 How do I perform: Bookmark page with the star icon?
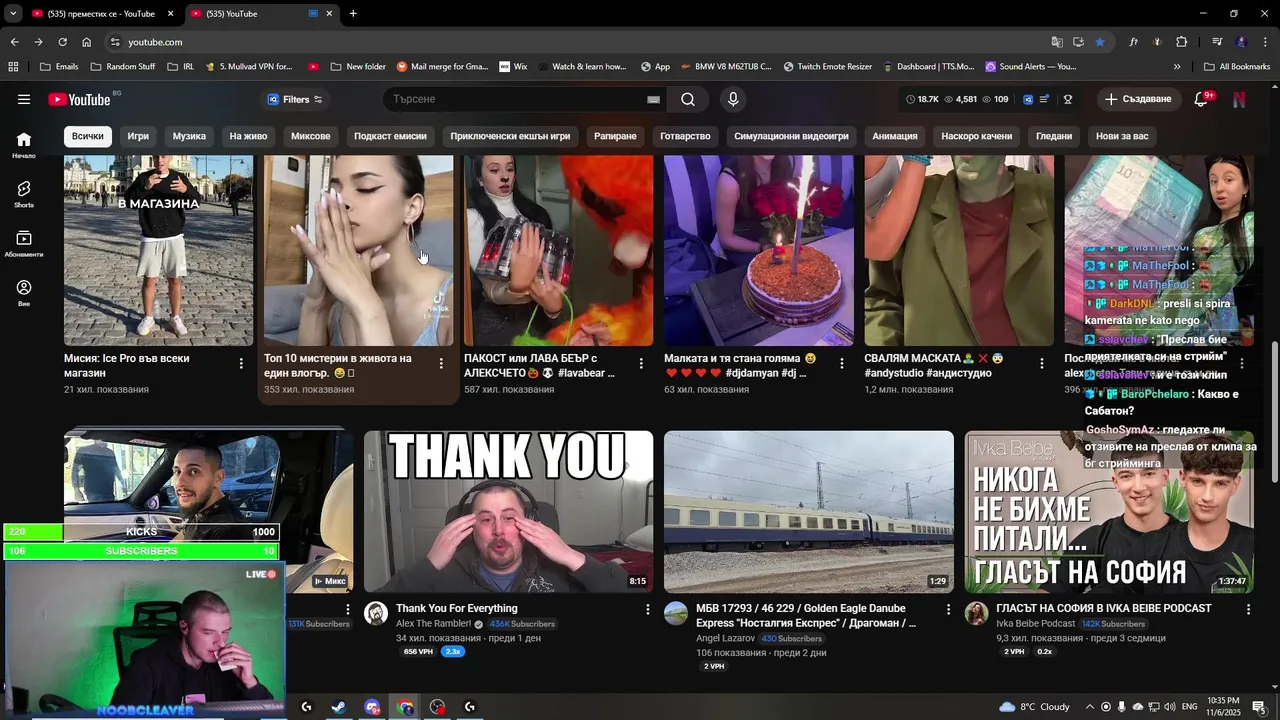[1100, 42]
